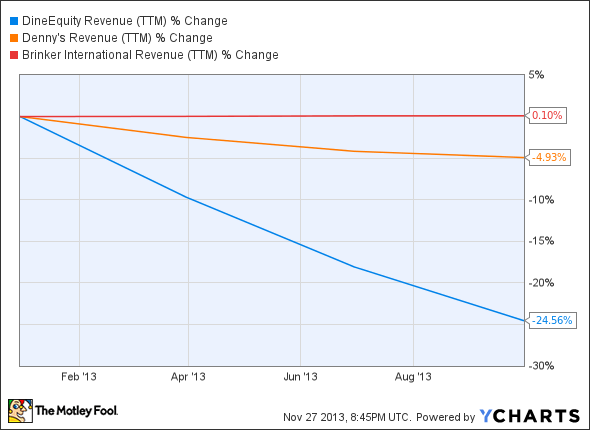590x430 pixels.
Task: Click the -4.93% end value tag
Action: 549,157
